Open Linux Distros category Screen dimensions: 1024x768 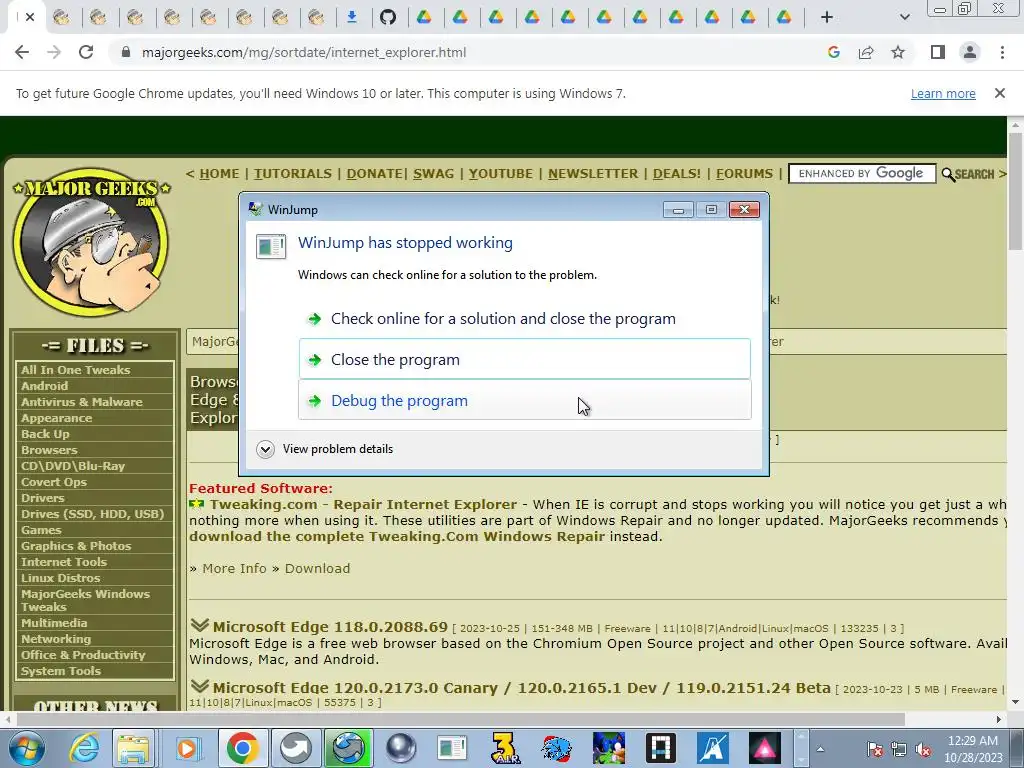coord(60,578)
